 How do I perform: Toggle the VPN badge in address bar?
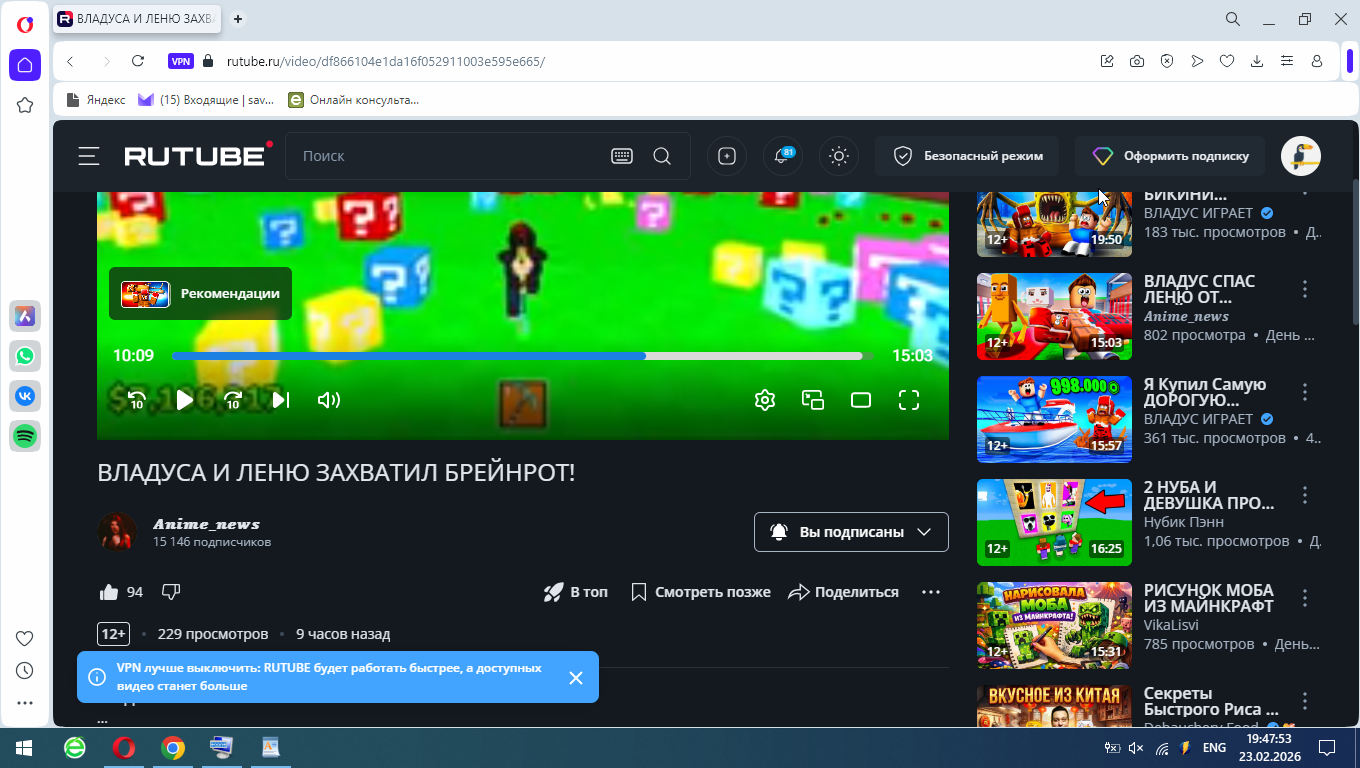[181, 61]
